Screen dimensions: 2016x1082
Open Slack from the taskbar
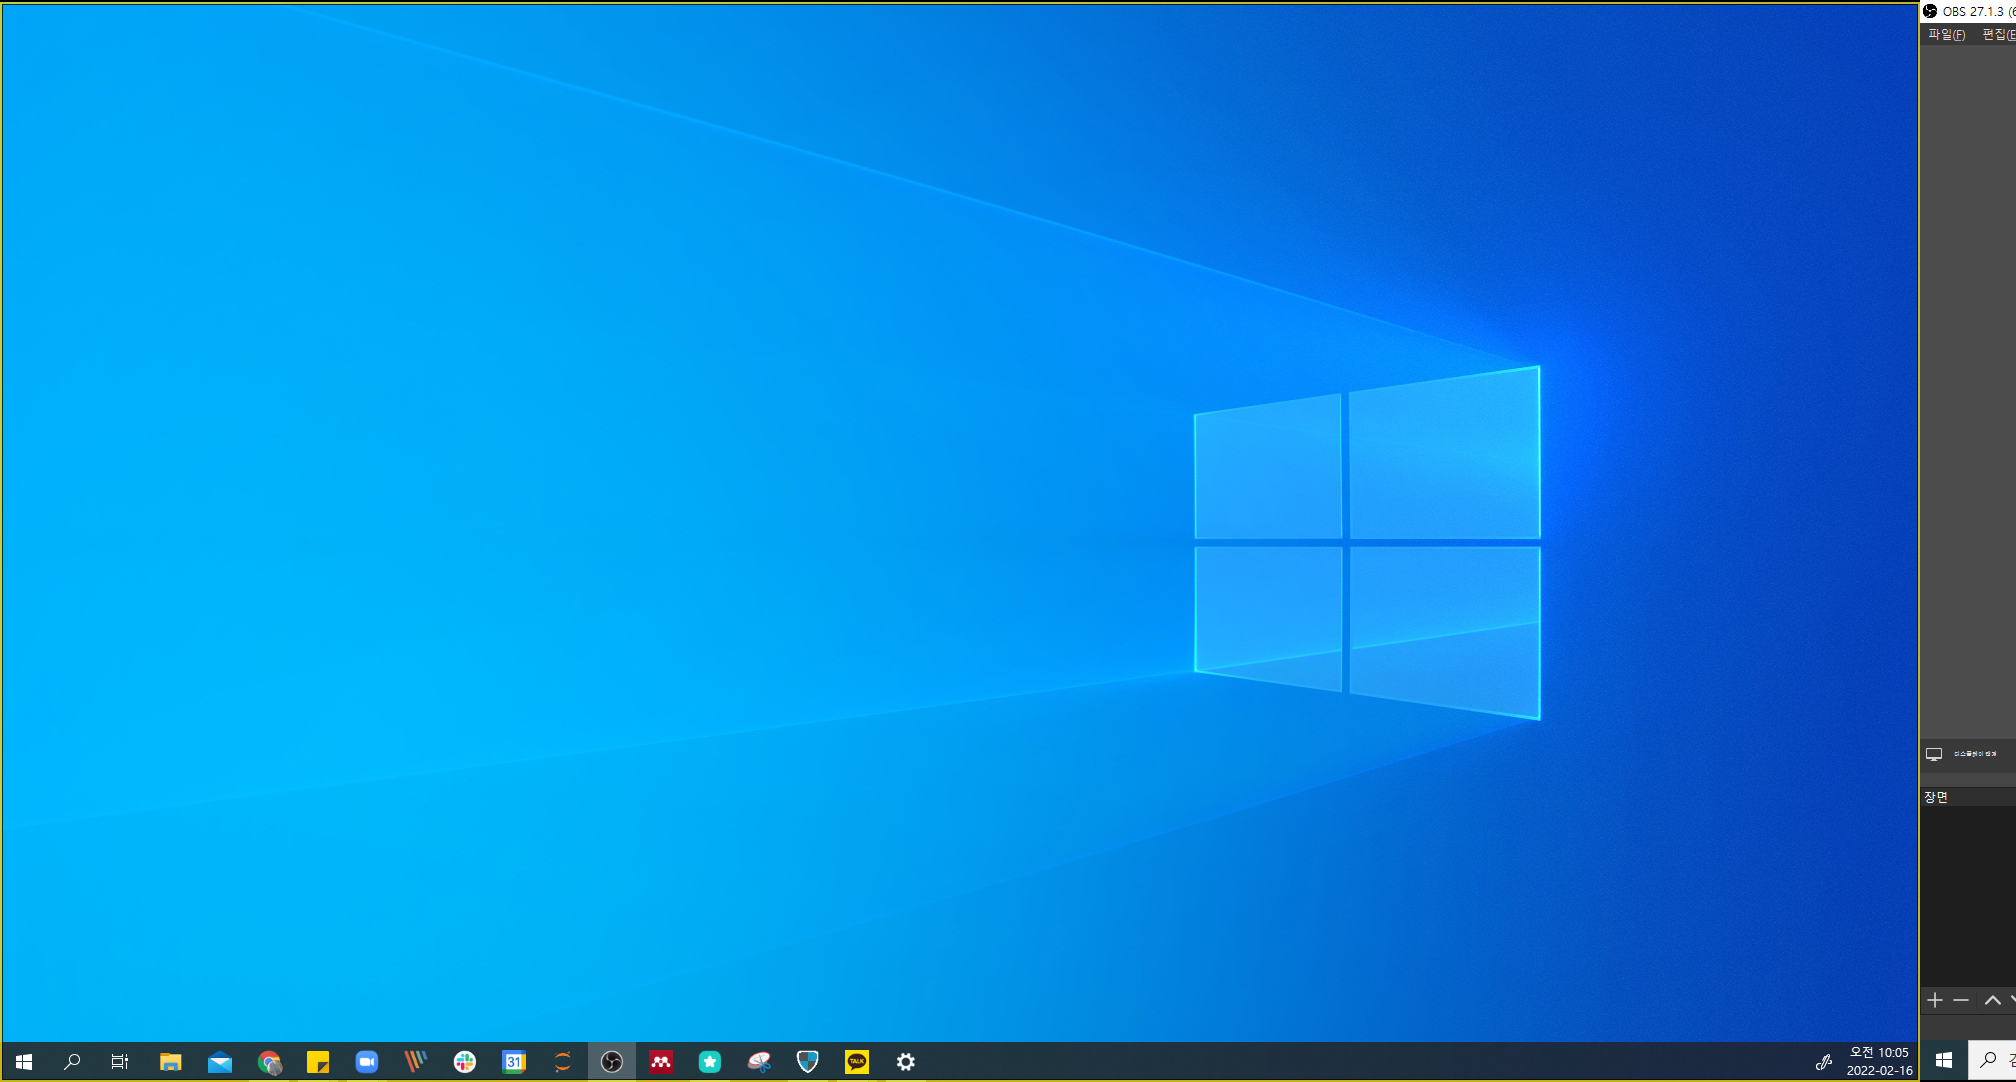tap(465, 1062)
